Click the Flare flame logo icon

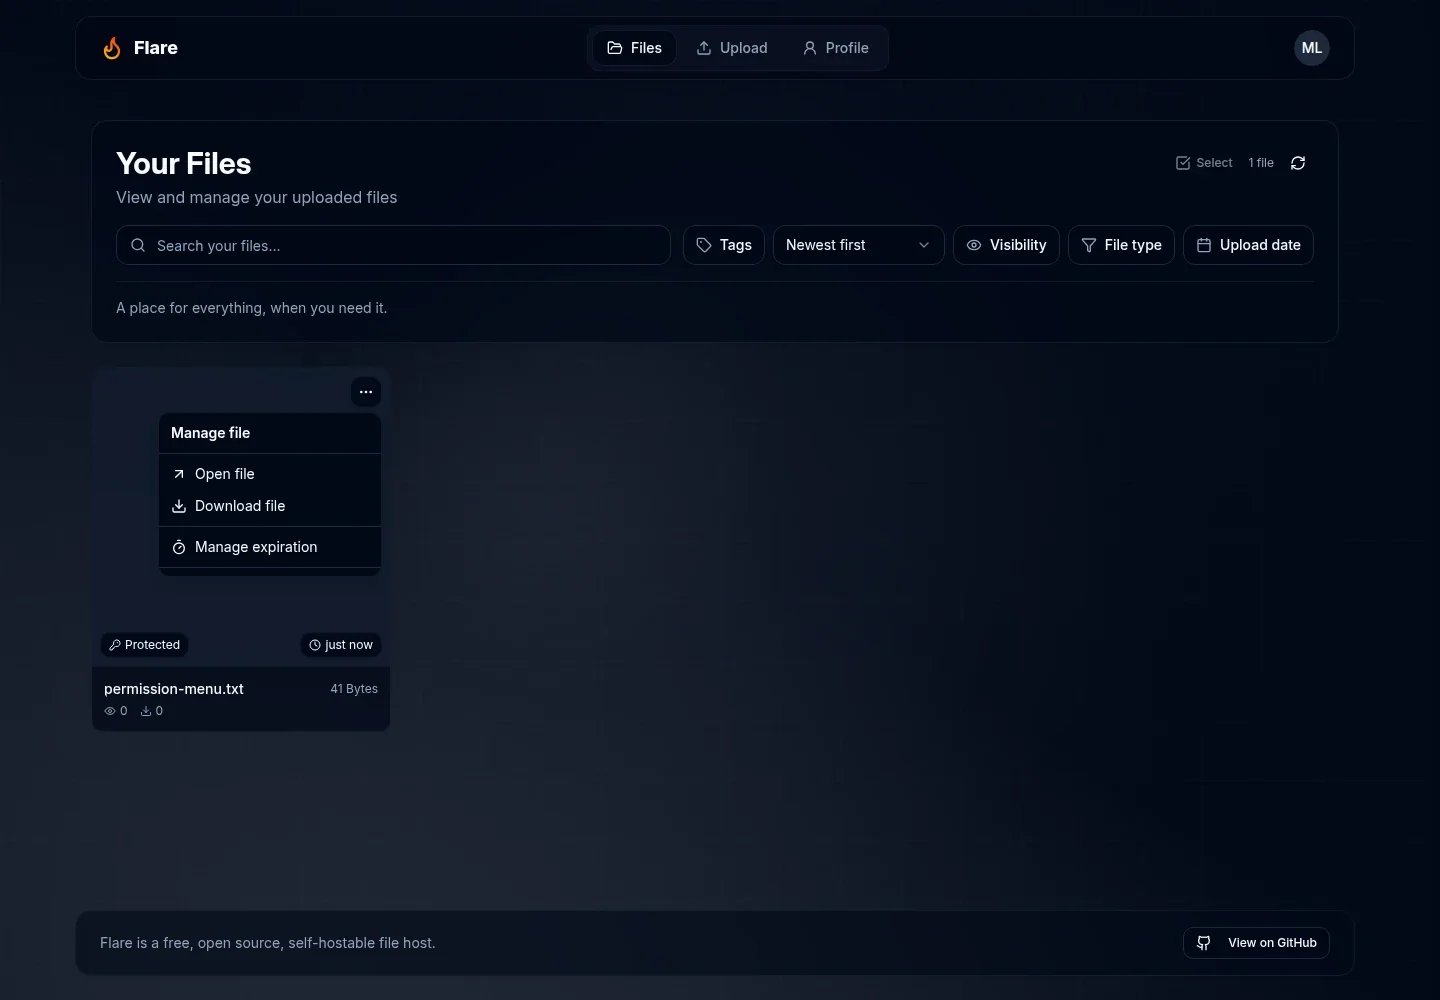point(112,48)
